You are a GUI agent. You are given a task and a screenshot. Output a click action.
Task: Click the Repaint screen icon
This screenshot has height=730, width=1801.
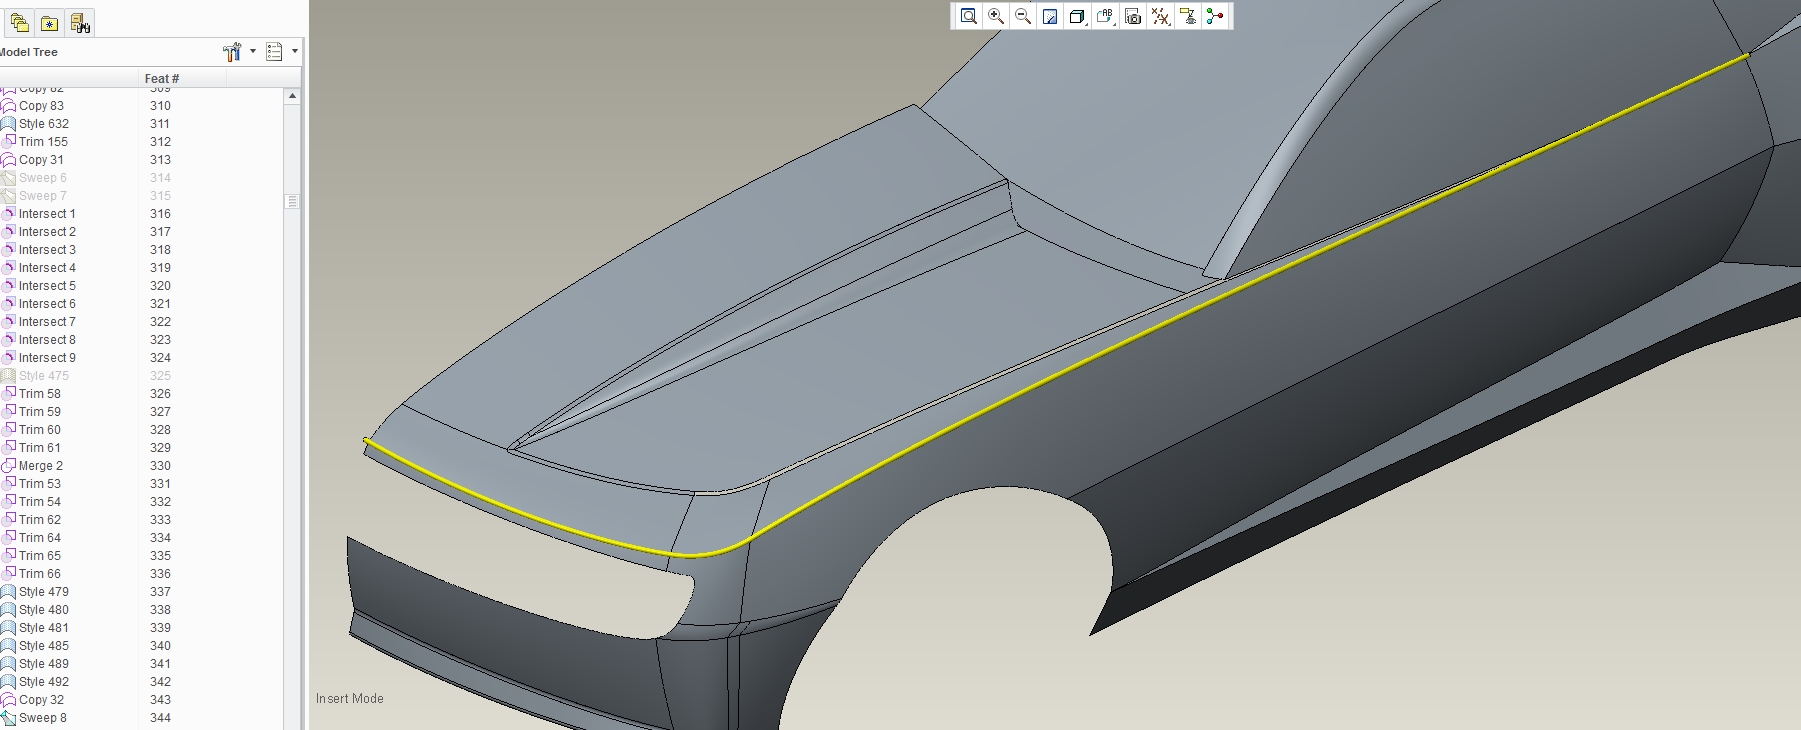click(1050, 16)
